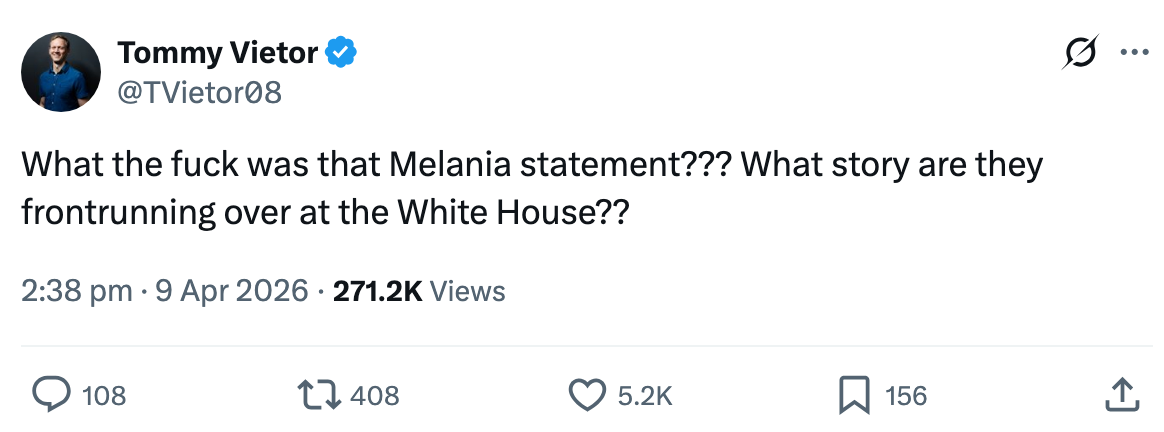Click the word Views next to 271.2K
Image resolution: width=1164 pixels, height=432 pixels.
click(x=471, y=291)
